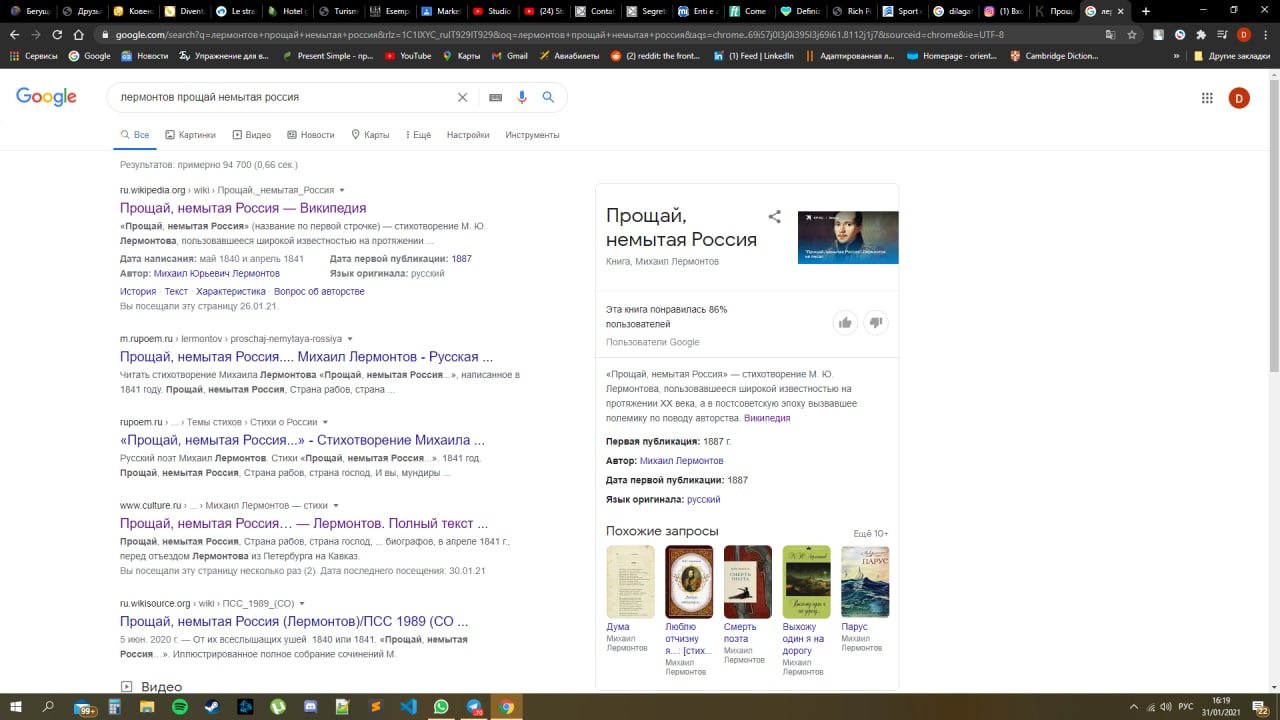The image size is (1280, 720).
Task: Open Visual Studio Code from the taskbar
Action: [408, 707]
